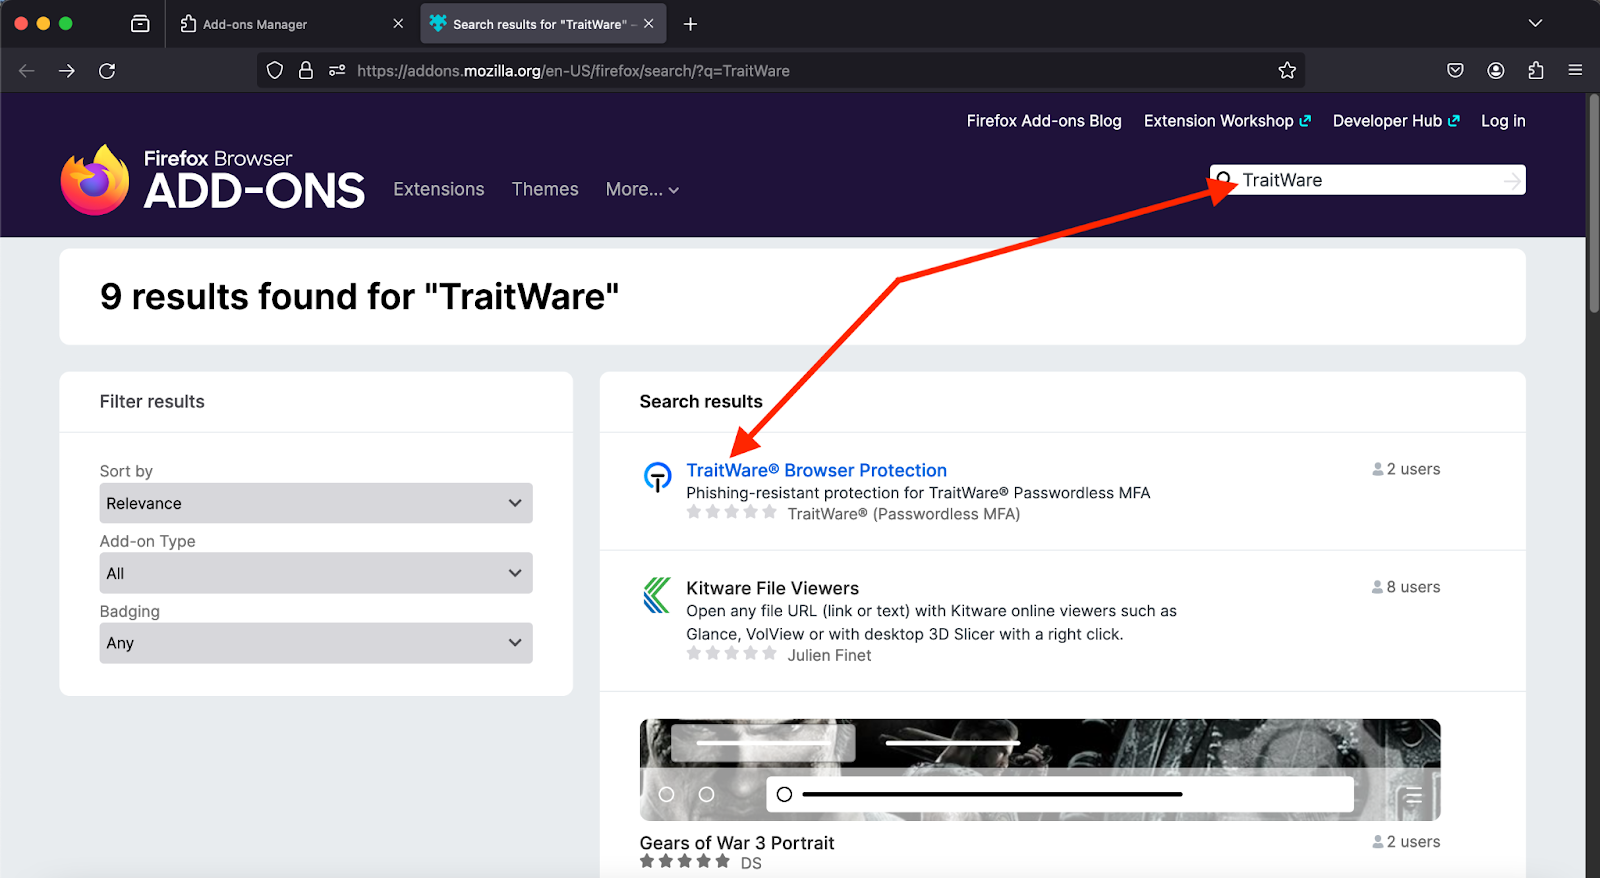Open TraitWare Browser Protection result
This screenshot has width=1600, height=878.
click(816, 470)
